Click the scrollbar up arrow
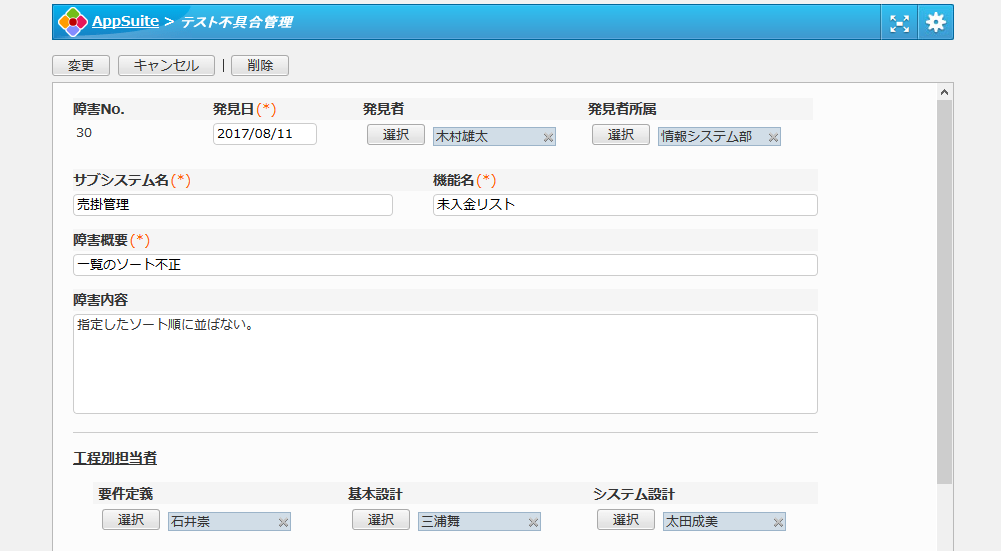The width and height of the screenshot is (1001, 551). [x=944, y=92]
